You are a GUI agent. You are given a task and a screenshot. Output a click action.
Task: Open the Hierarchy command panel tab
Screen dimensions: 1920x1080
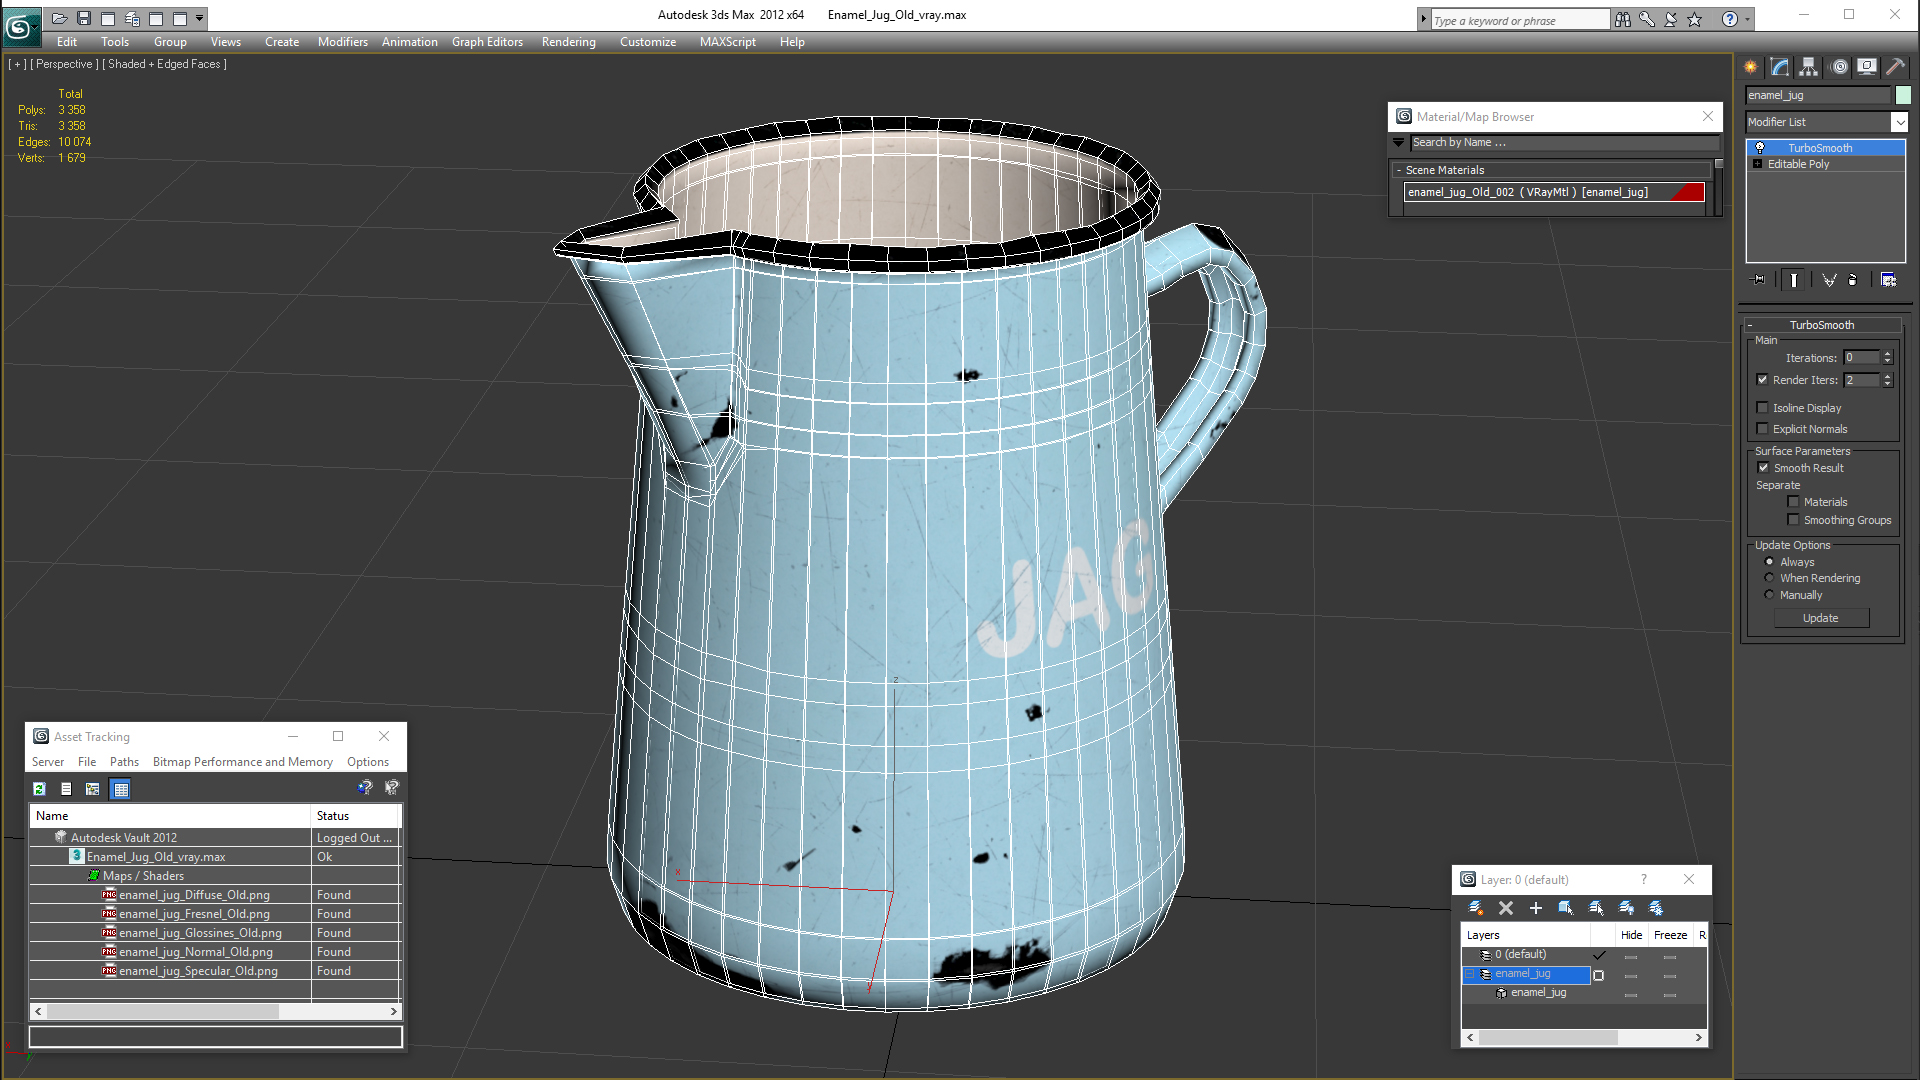tap(1808, 67)
